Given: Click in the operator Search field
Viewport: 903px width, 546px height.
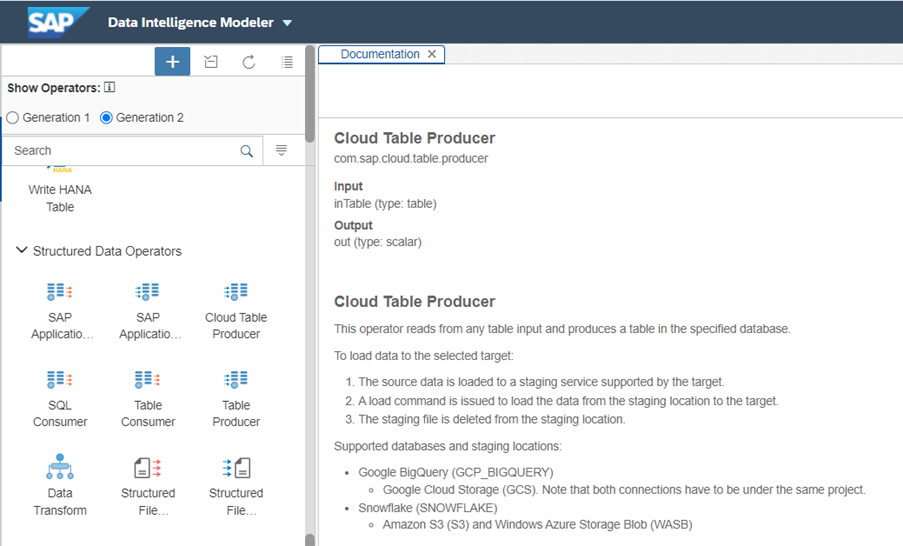Looking at the screenshot, I should 120,151.
